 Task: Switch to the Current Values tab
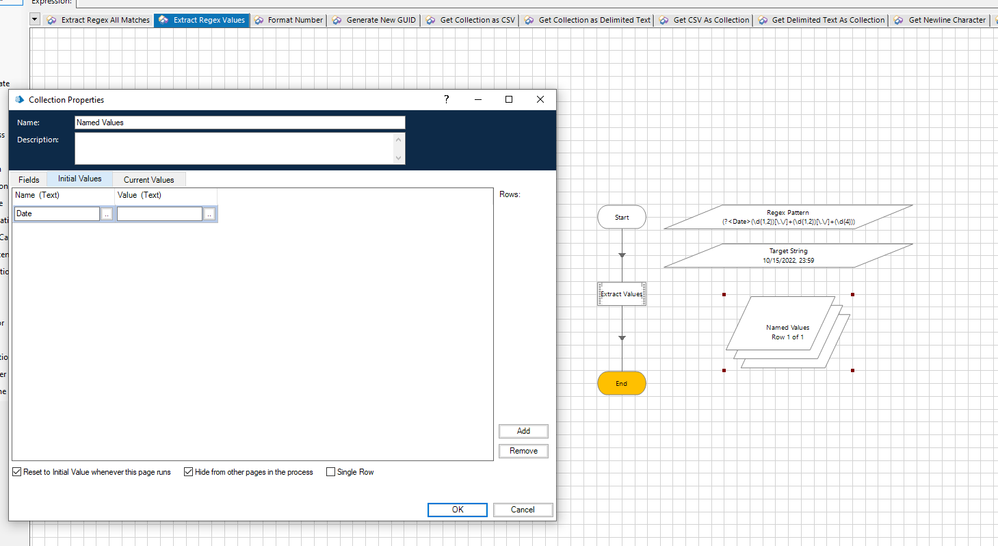tap(149, 180)
